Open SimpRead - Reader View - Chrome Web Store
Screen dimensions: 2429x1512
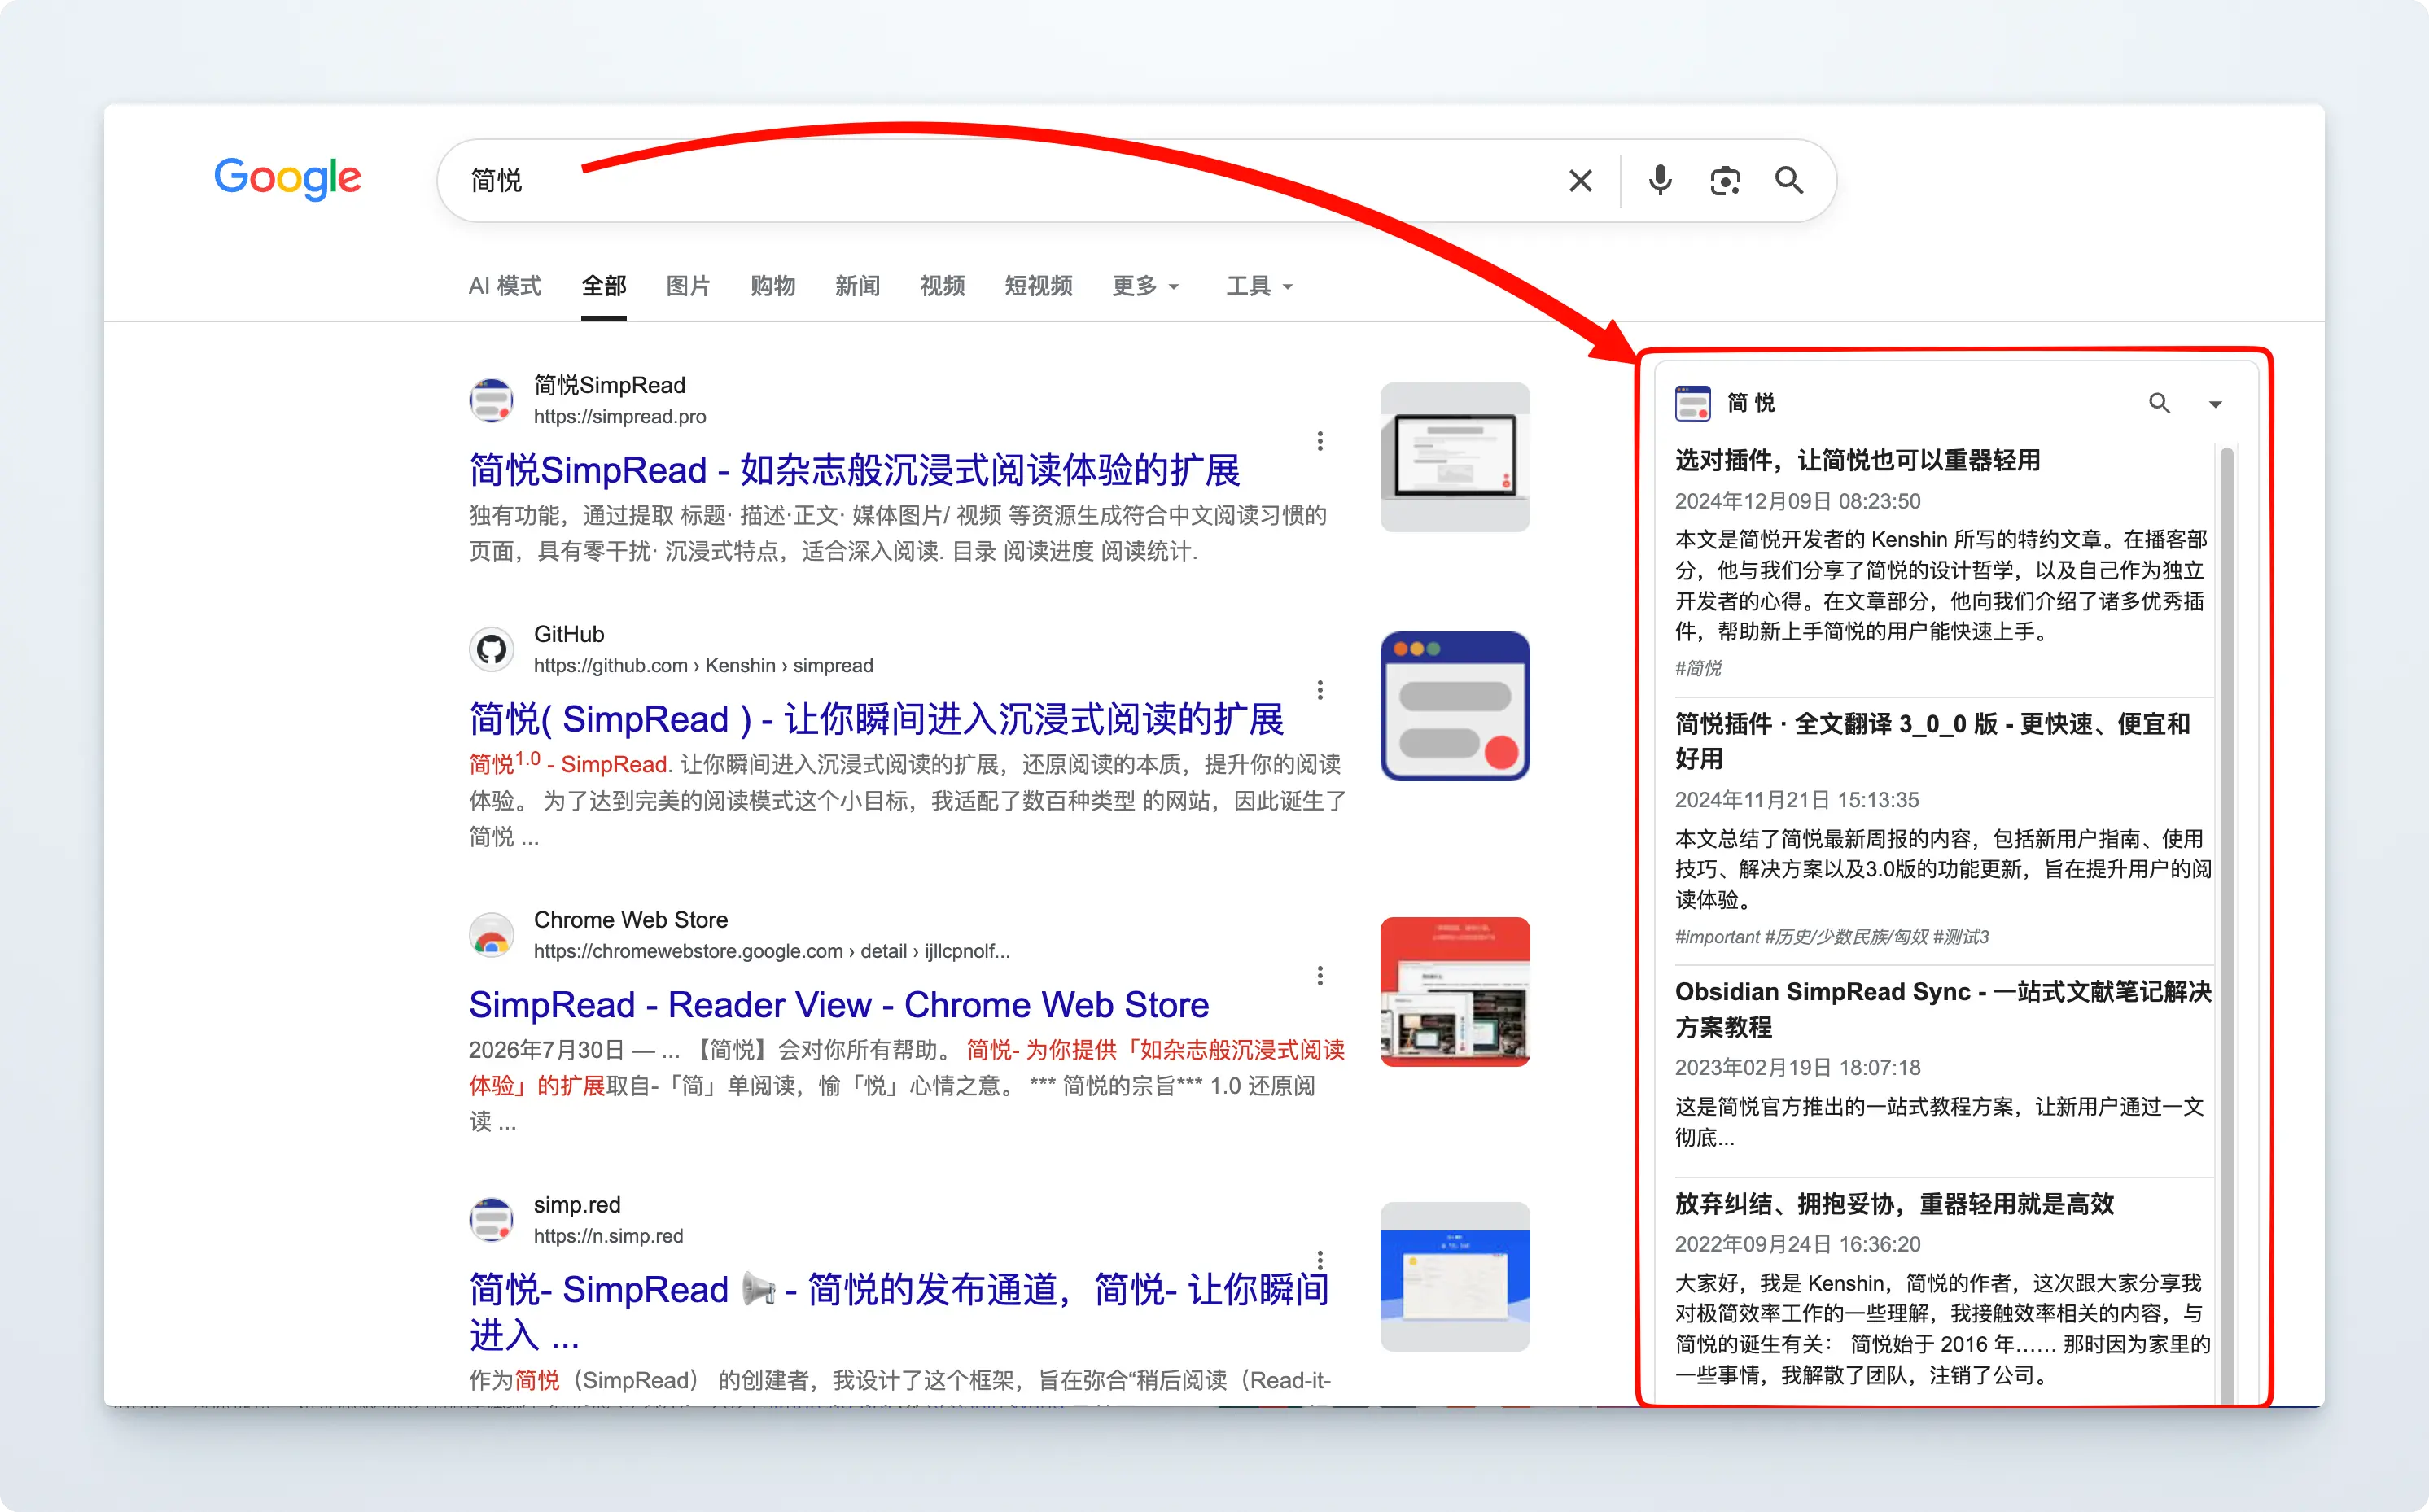click(x=839, y=1005)
